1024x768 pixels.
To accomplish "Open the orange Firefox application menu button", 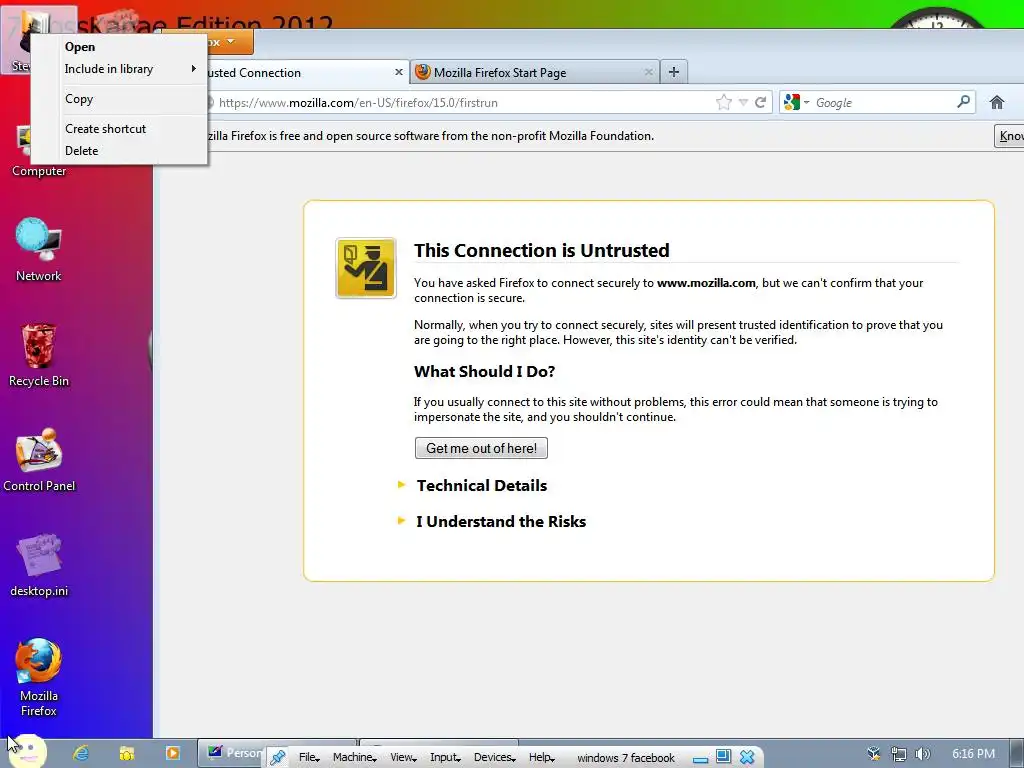I will pyautogui.click(x=229, y=42).
